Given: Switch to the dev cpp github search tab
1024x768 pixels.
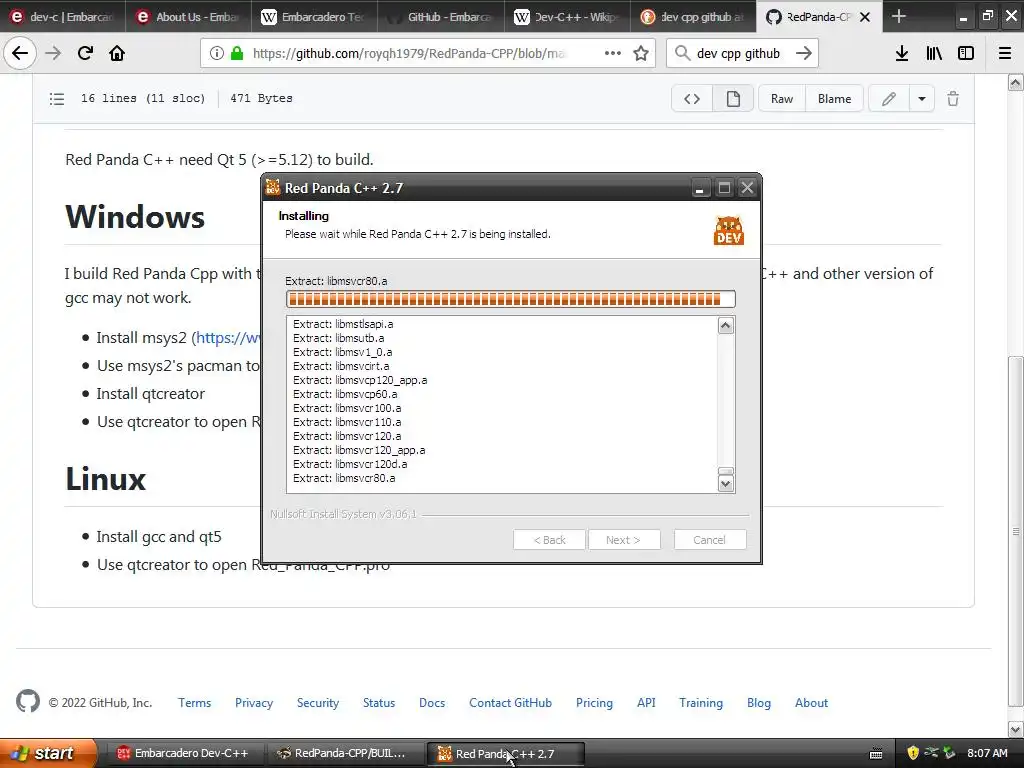Looking at the screenshot, I should tap(693, 16).
